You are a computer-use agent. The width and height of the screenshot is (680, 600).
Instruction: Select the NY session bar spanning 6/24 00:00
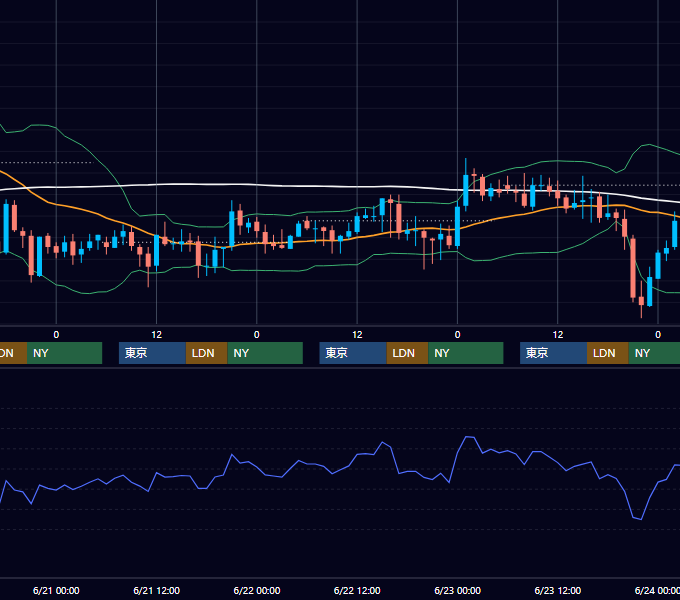tap(654, 353)
